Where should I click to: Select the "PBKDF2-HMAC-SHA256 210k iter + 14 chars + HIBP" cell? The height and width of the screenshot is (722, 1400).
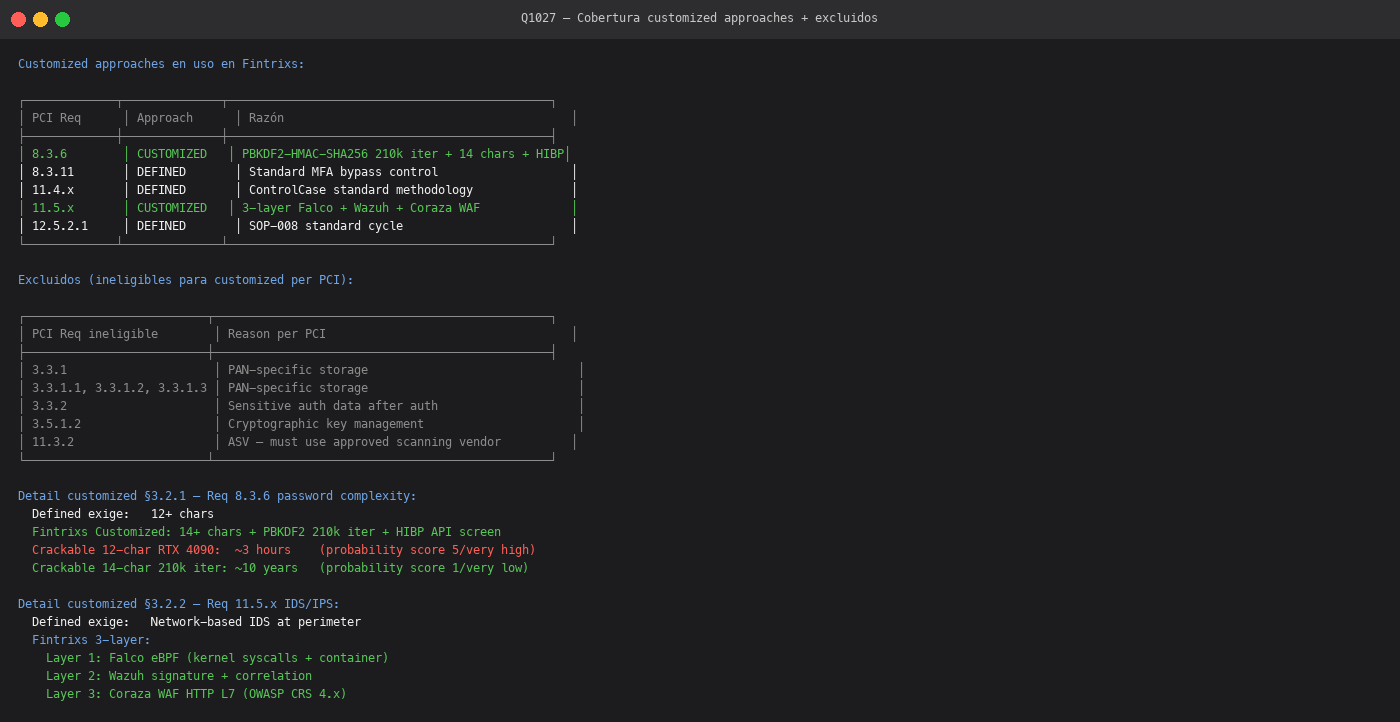coord(403,154)
